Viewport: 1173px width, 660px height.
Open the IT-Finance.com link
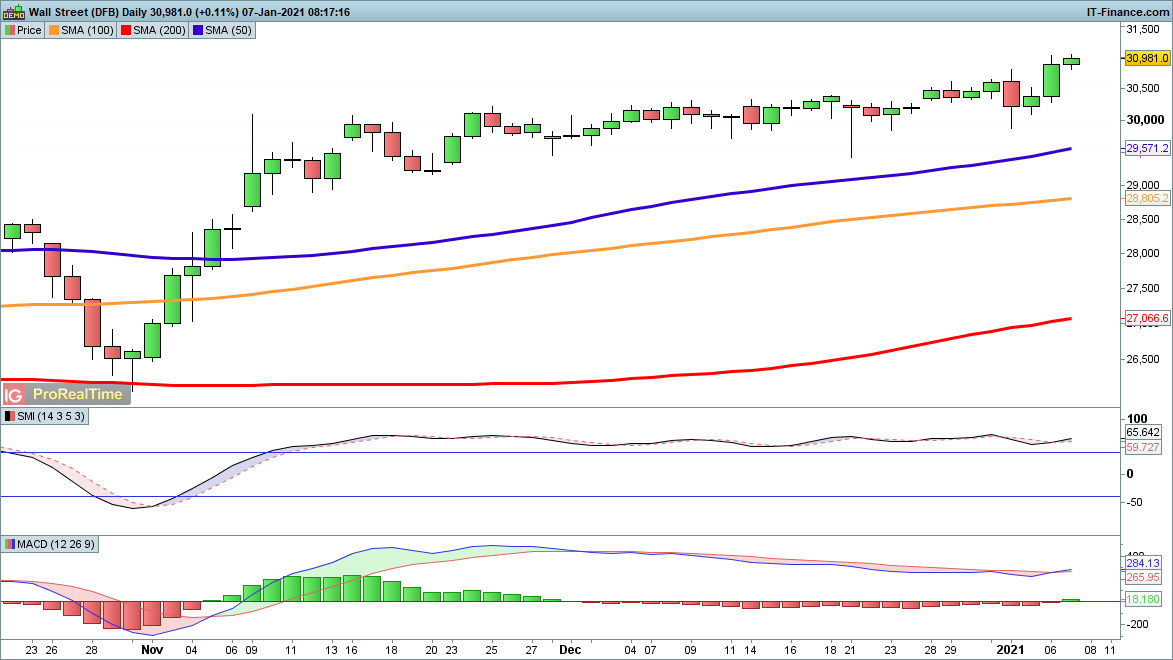1128,11
